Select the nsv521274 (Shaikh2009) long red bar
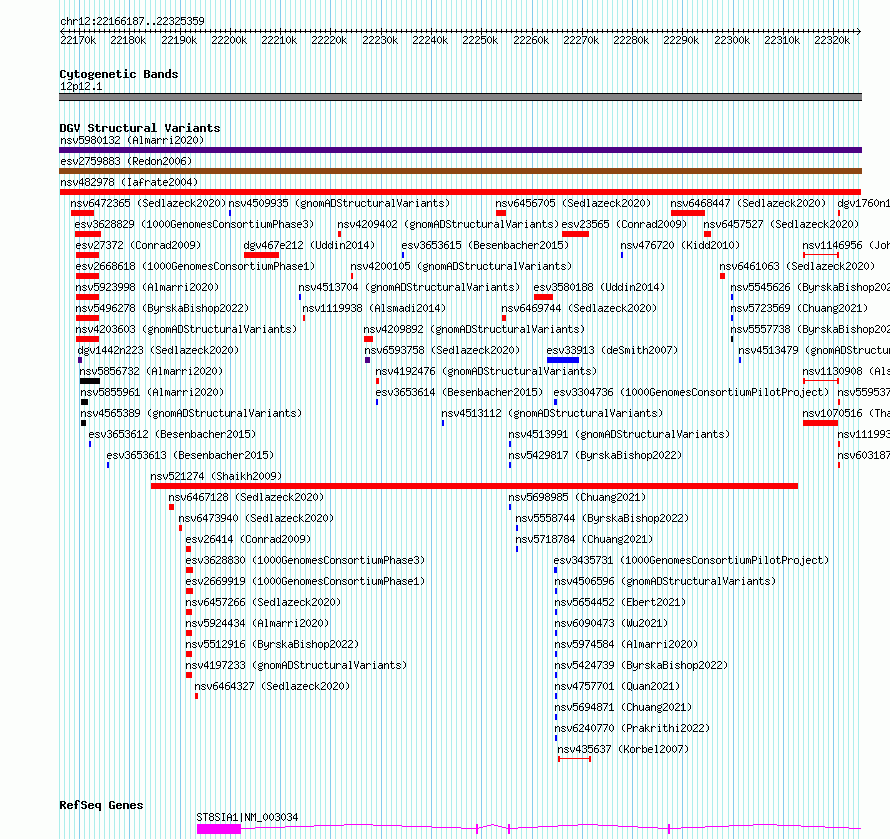 click(475, 486)
